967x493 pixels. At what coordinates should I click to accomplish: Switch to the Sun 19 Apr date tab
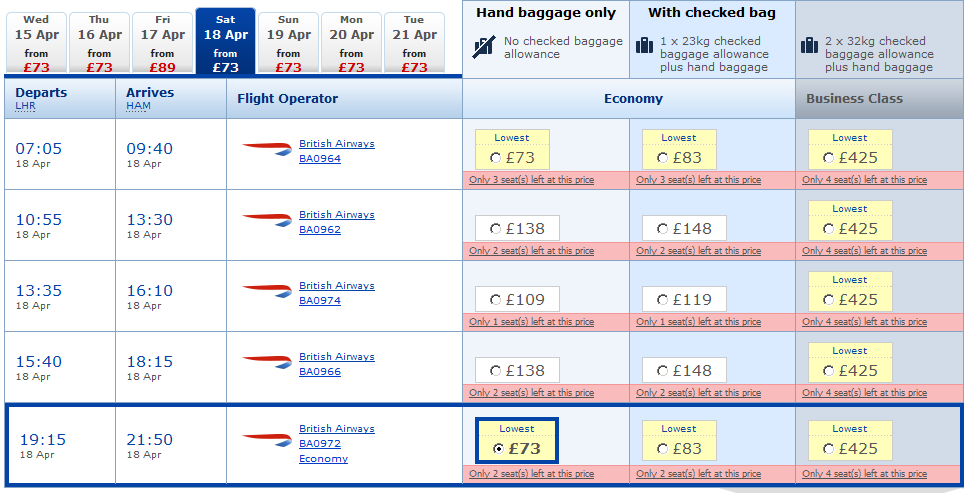pos(288,43)
